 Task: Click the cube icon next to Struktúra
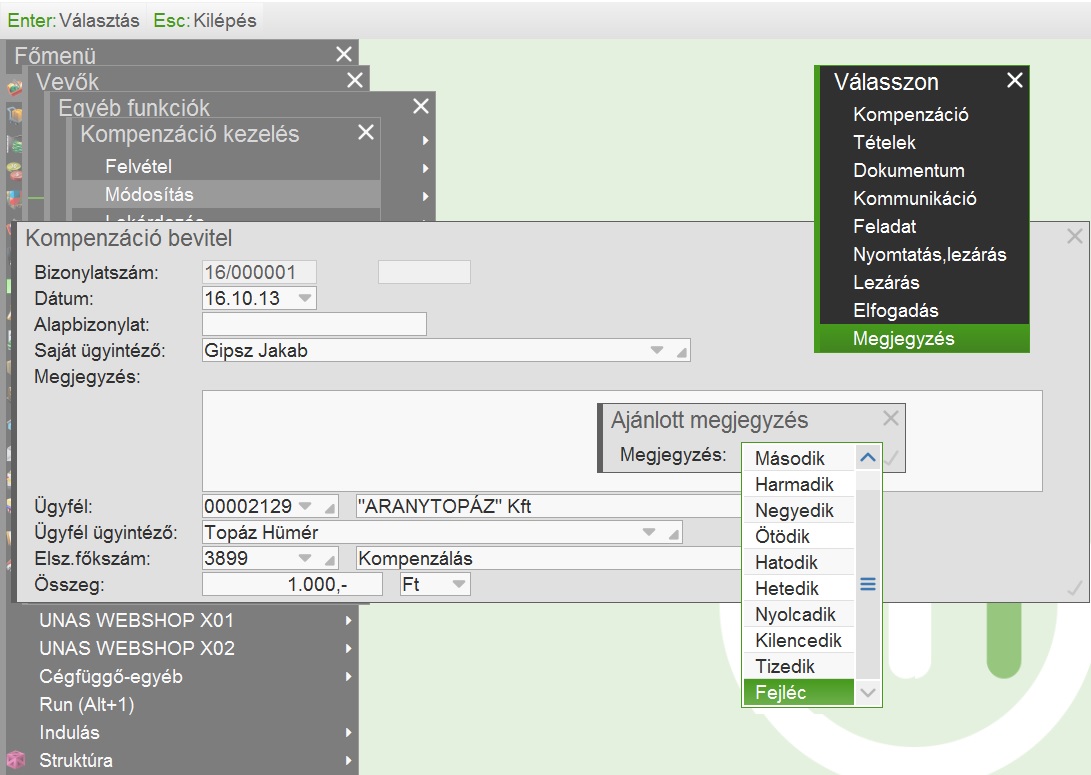tap(15, 760)
